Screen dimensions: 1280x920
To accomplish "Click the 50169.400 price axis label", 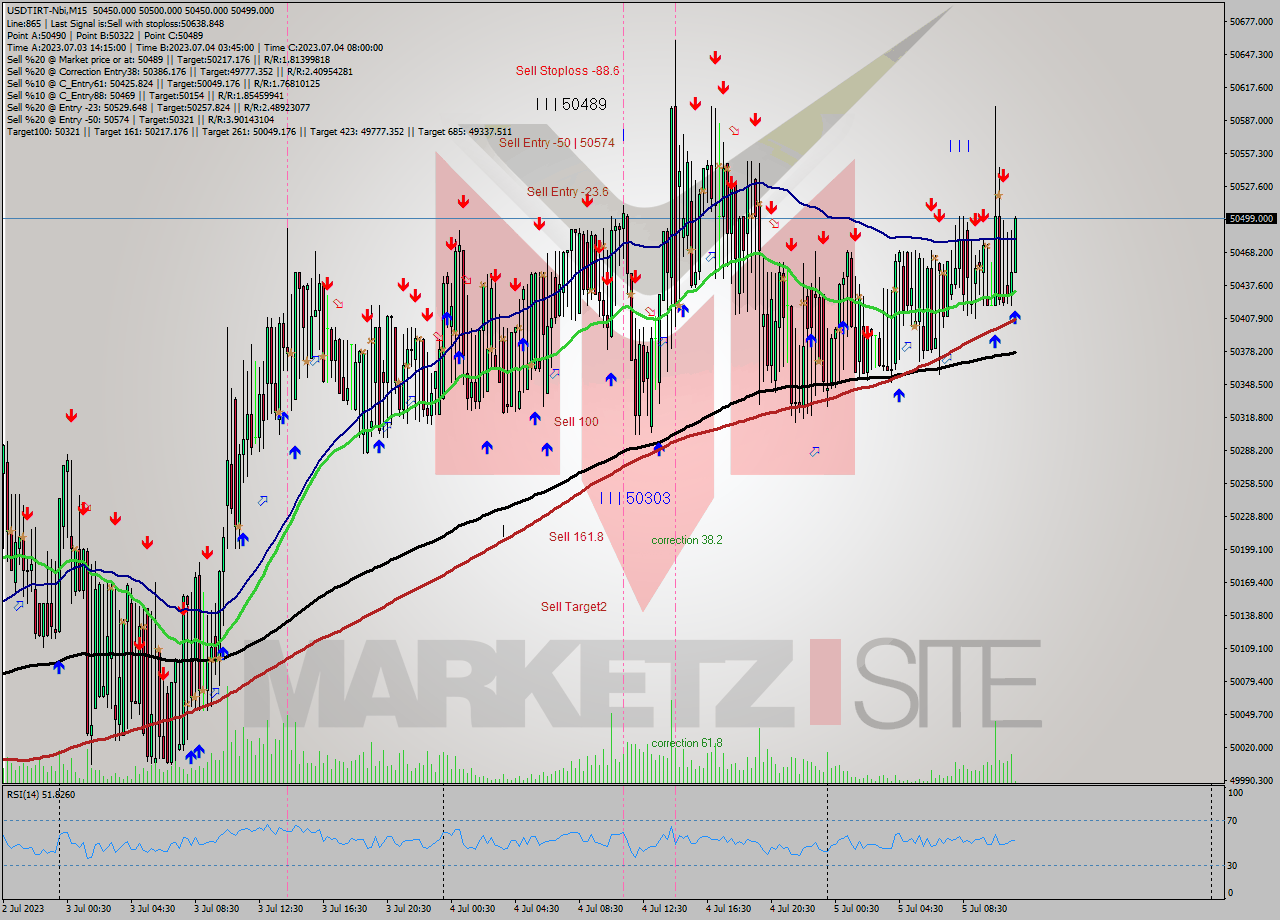I will [x=1251, y=582].
